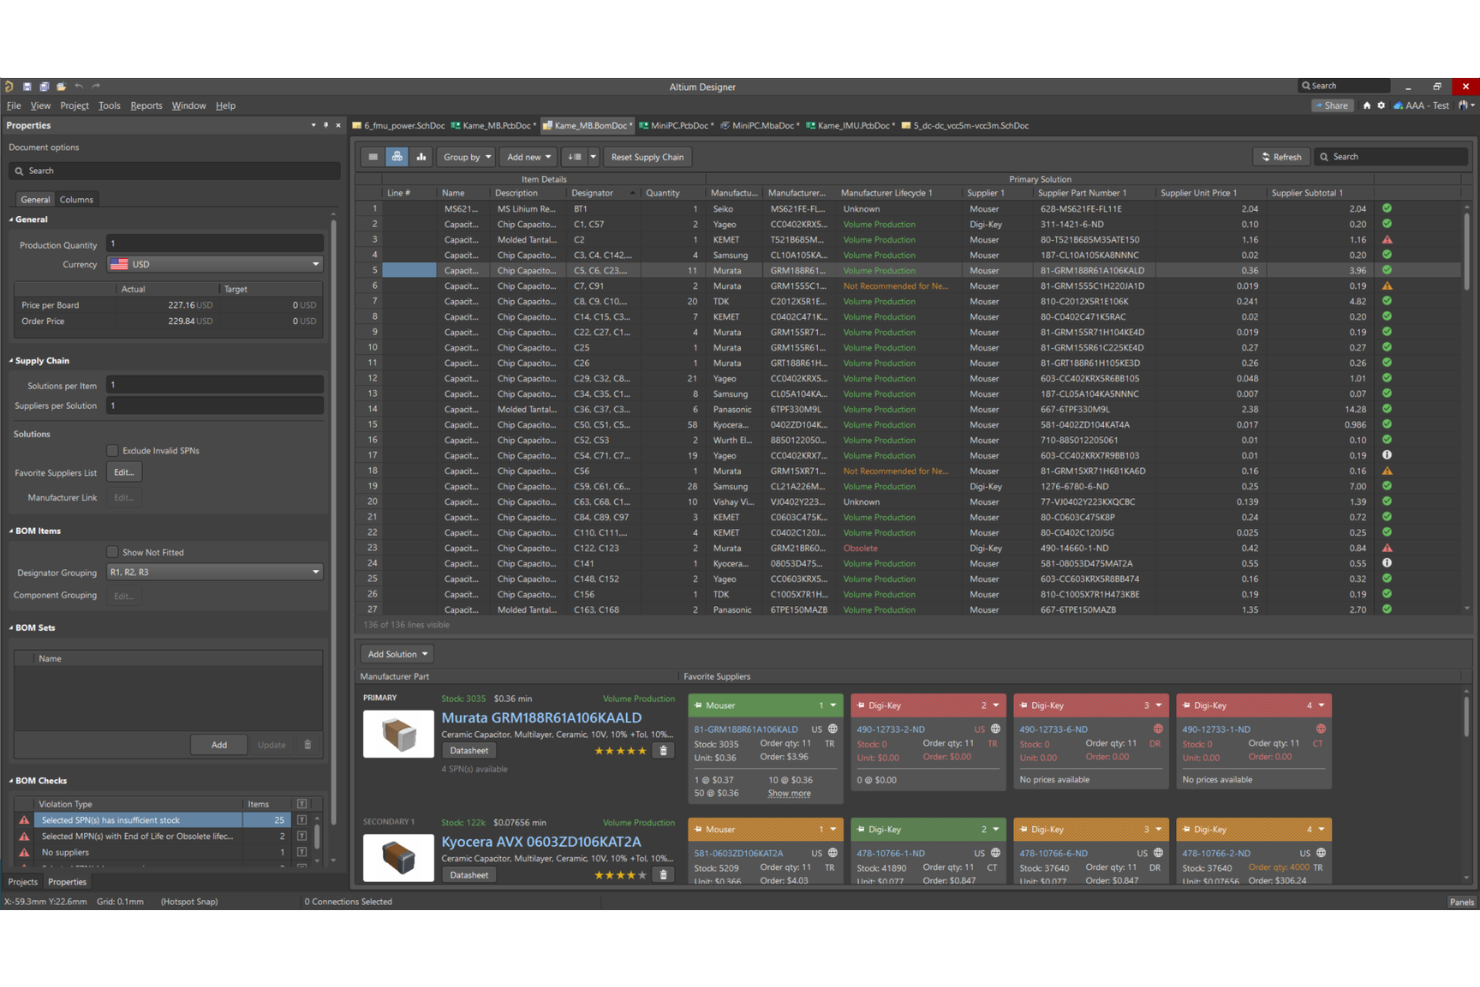Switch to the Projects panel tab
Image resolution: width=1480 pixels, height=987 pixels.
point(22,882)
